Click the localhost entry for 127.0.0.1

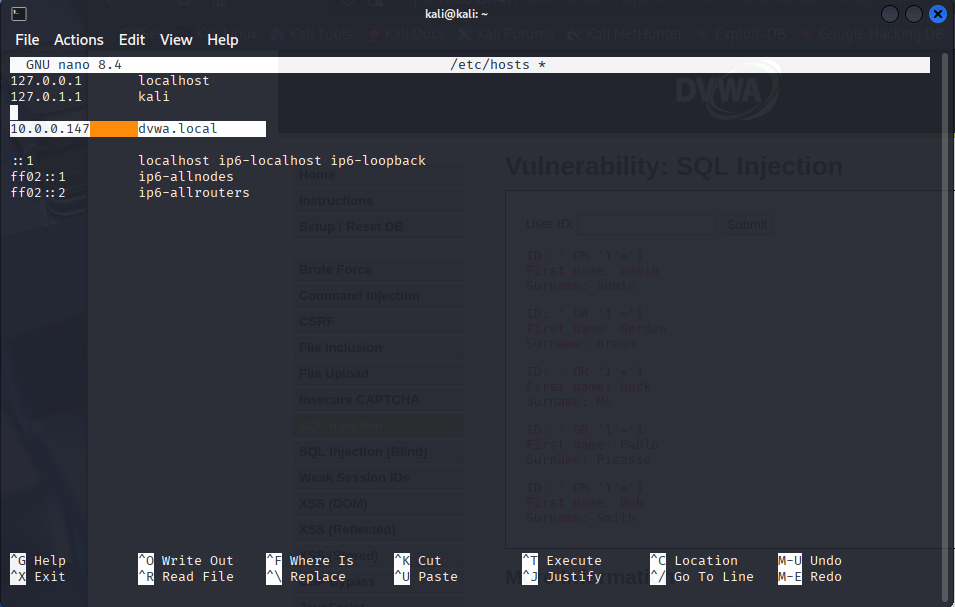pos(174,80)
